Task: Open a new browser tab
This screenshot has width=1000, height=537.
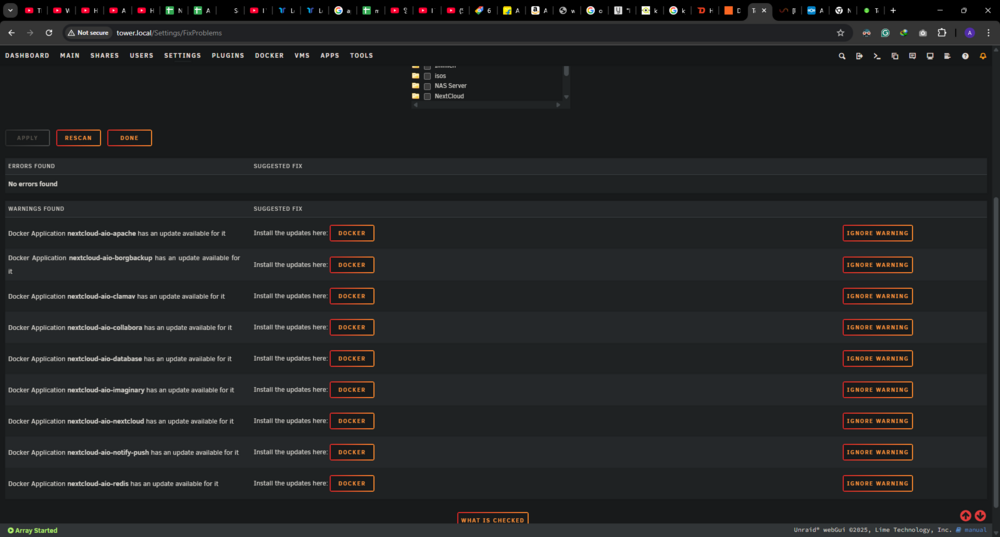Action: [893, 10]
